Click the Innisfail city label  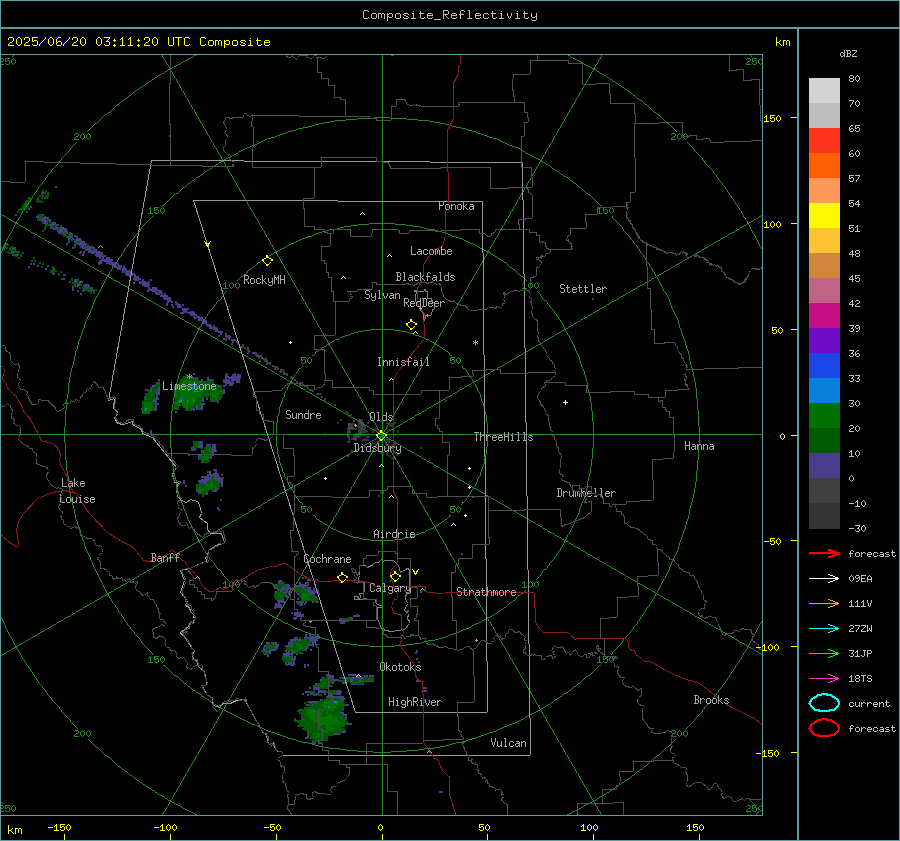[403, 362]
